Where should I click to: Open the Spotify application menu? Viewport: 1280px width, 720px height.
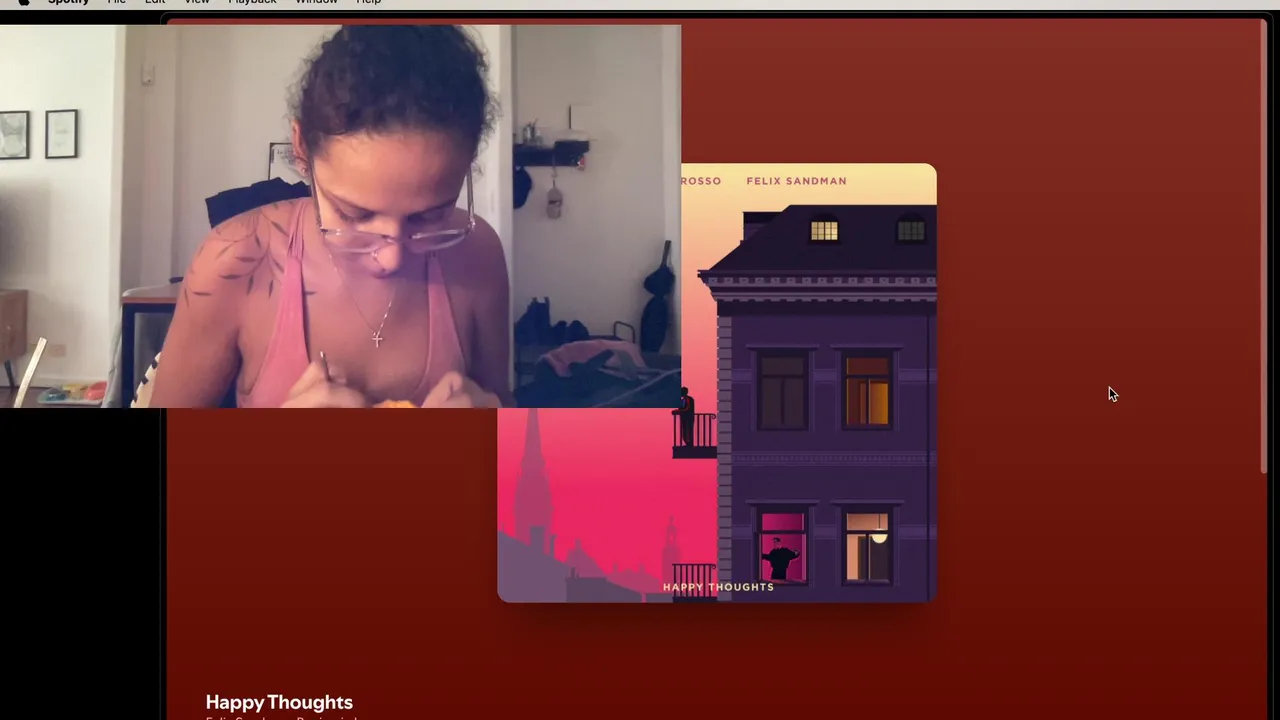click(69, 2)
